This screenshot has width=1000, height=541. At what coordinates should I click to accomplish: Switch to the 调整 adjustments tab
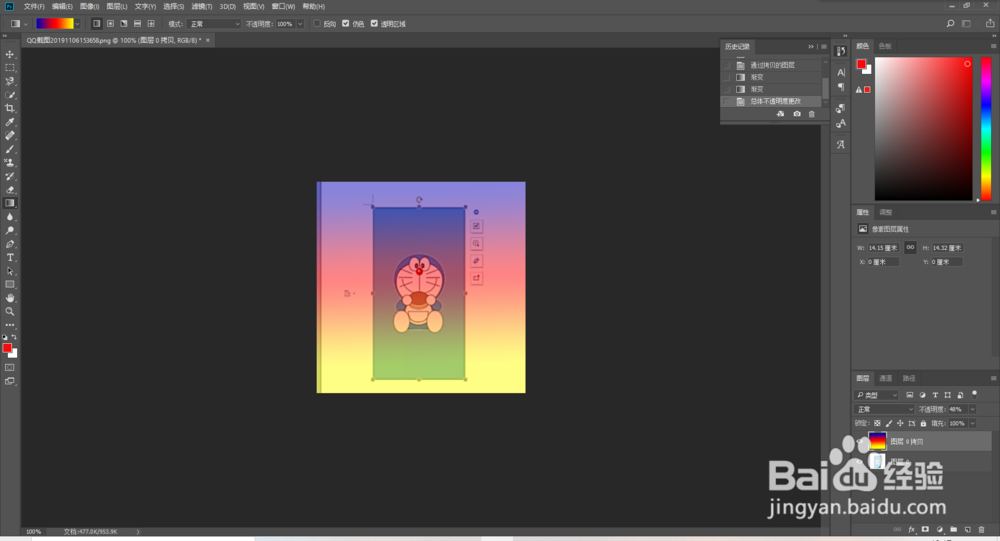886,212
